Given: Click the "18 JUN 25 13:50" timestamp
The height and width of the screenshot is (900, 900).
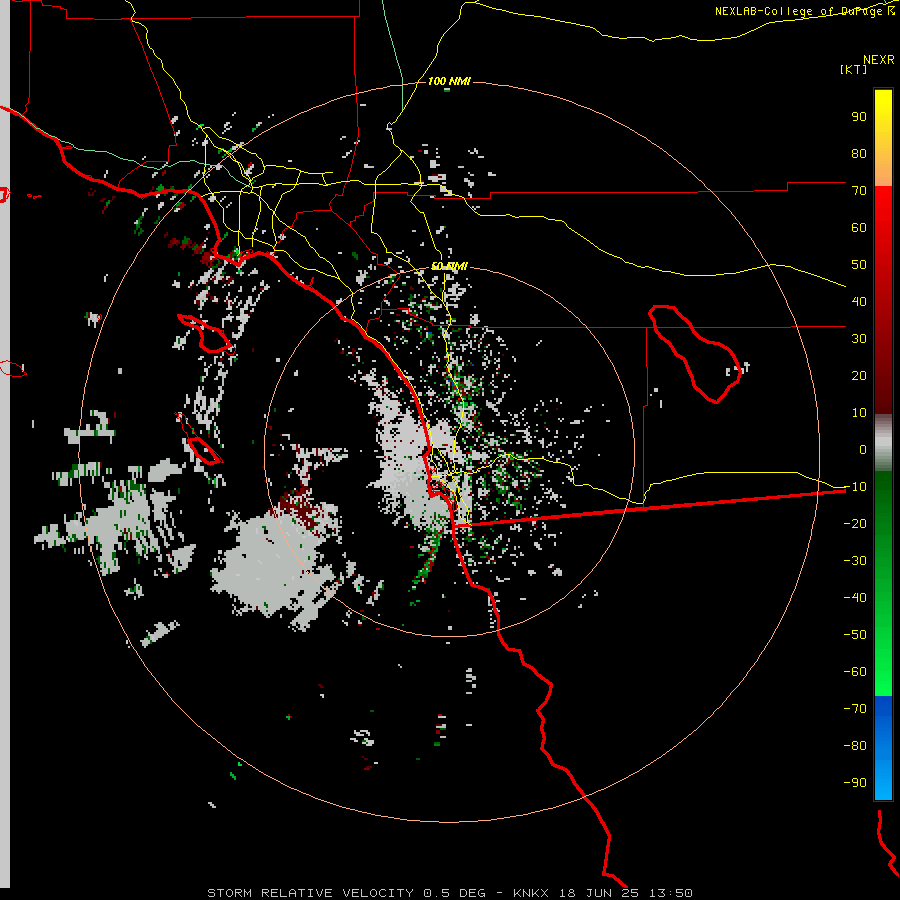Looking at the screenshot, I should pyautogui.click(x=626, y=893).
